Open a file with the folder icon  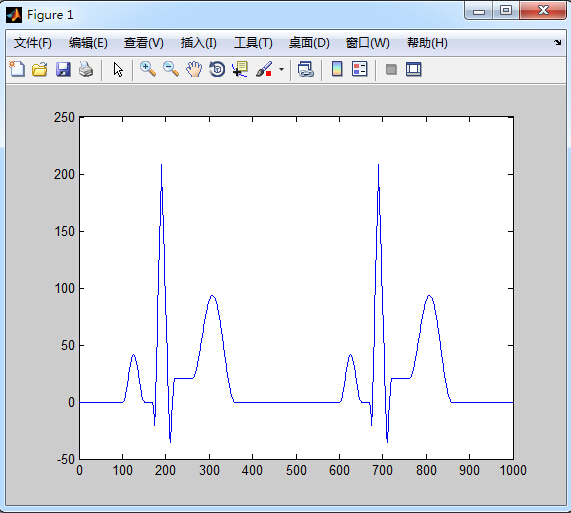[x=40, y=69]
